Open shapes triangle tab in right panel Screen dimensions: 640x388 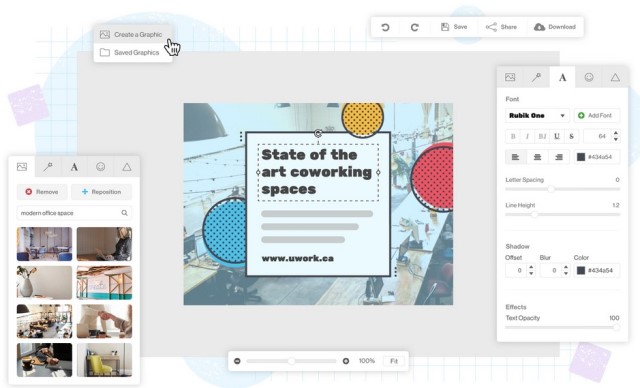click(x=615, y=77)
